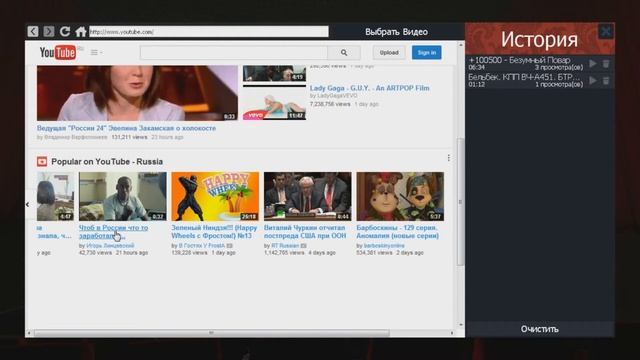This screenshot has height=360, width=640.
Task: Open the Ведущая "России 24" title link
Action: (x=127, y=128)
